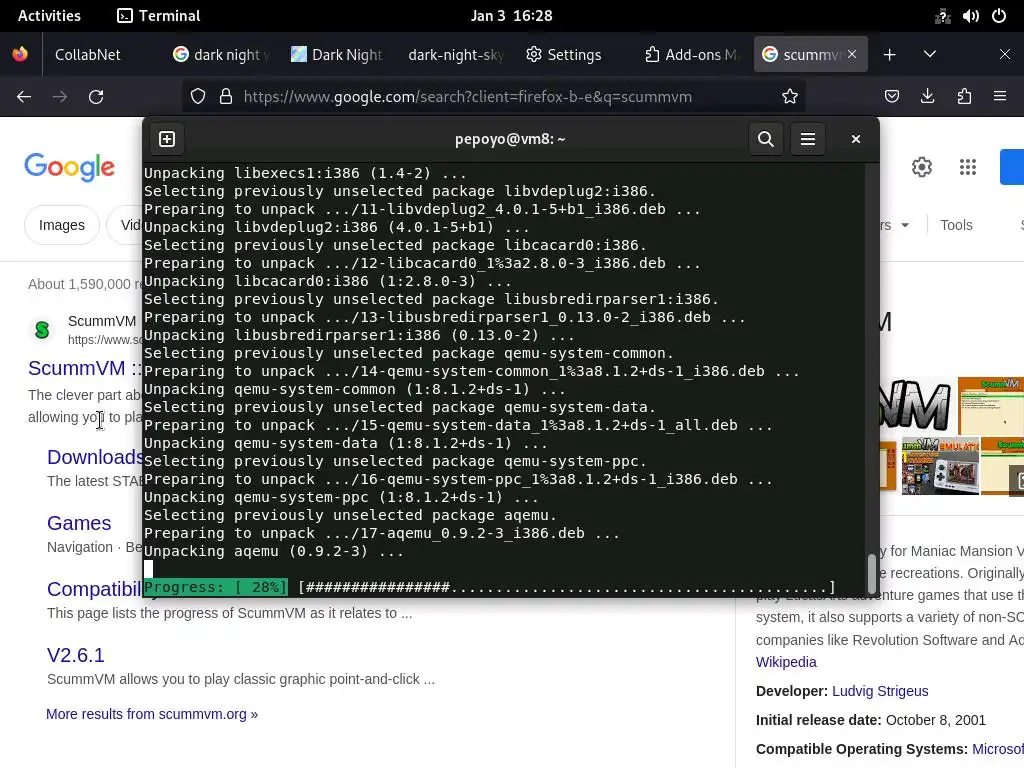Image resolution: width=1024 pixels, height=768 pixels.
Task: Click the terminal search magnifier icon
Action: 765,139
